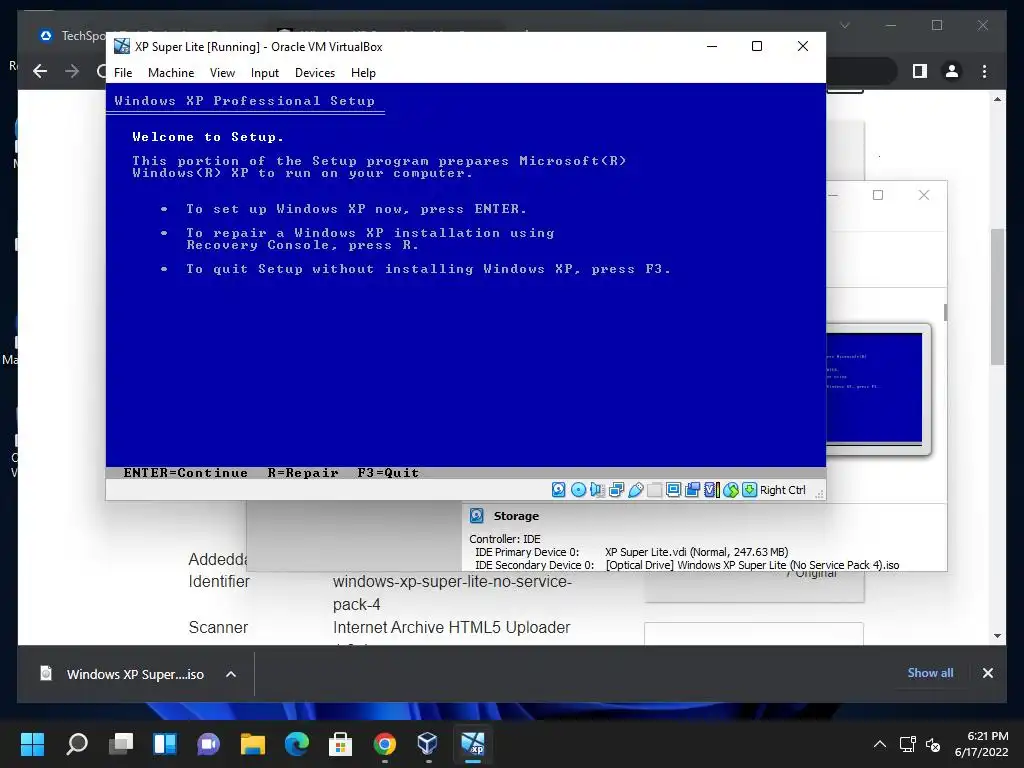This screenshot has height=768, width=1024.
Task: Click the Right Ctrl host key label
Action: coord(782,490)
